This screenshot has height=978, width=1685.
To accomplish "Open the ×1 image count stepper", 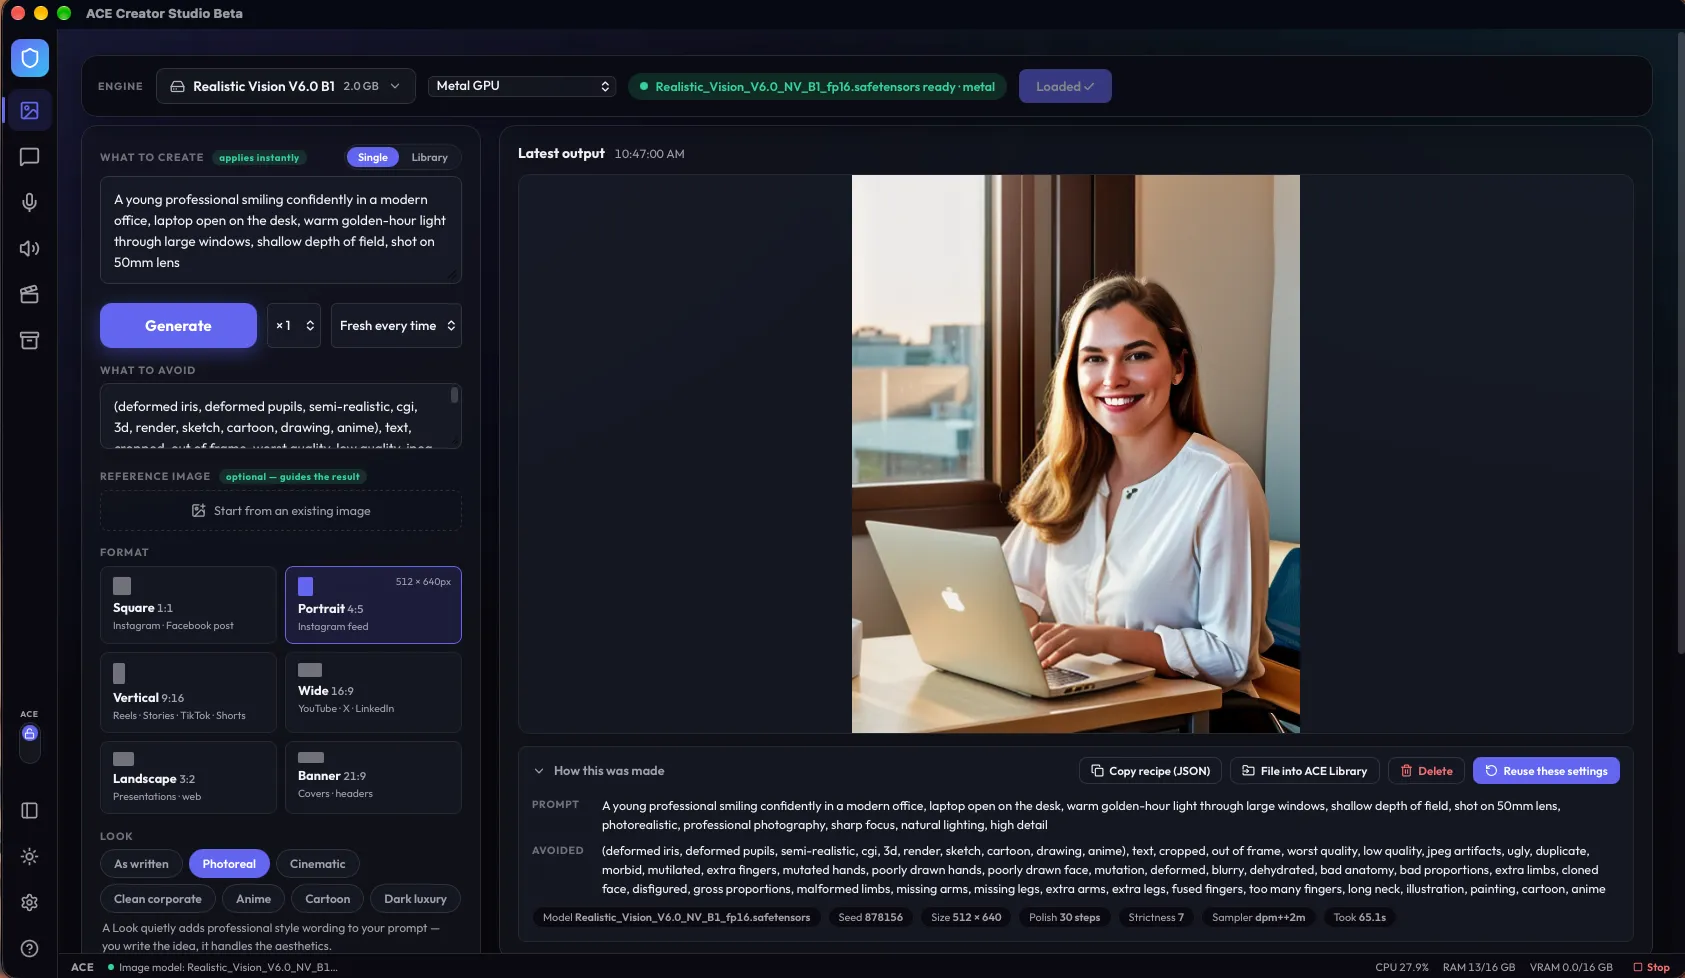I will [294, 326].
